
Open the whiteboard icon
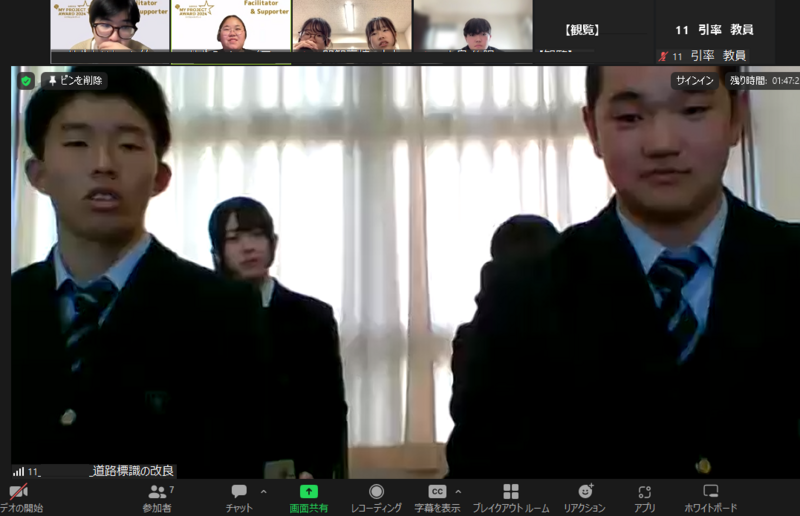710,491
